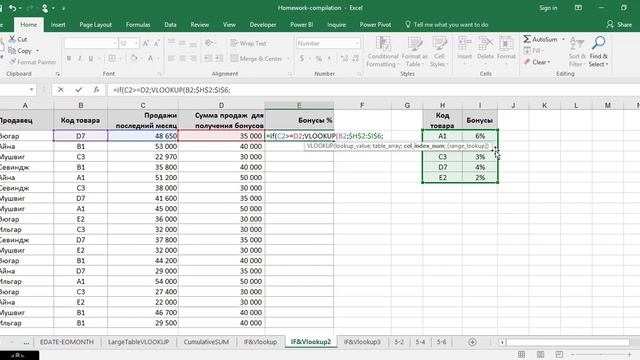Viewport: 640px width, 360px height.
Task: Select cell containing 53 000
Action: 143,146
